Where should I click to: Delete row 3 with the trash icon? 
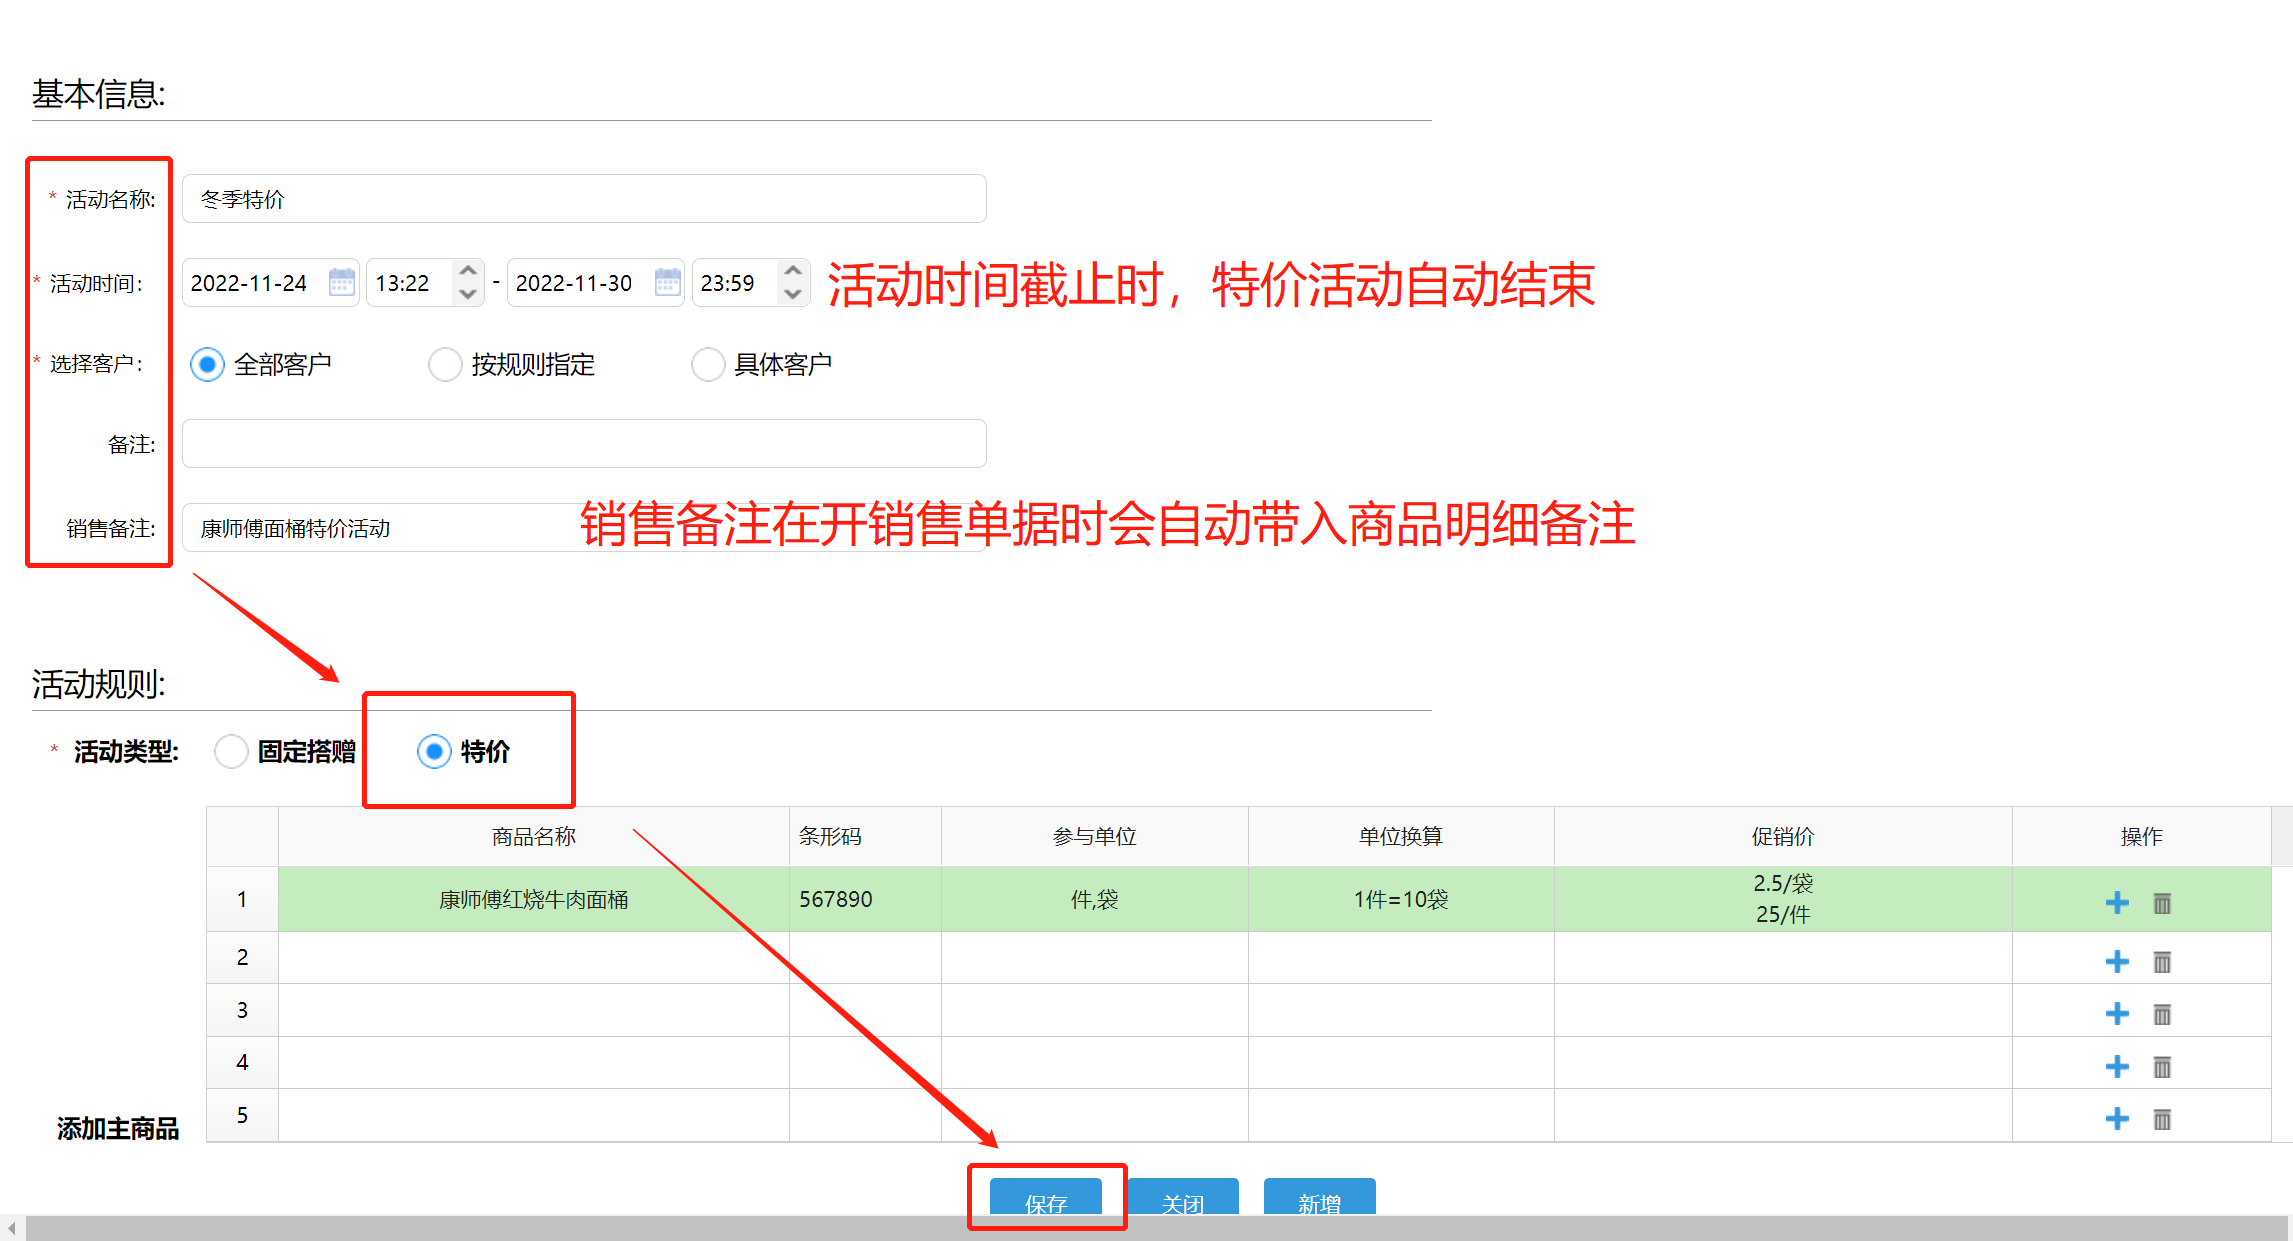(x=2162, y=1015)
